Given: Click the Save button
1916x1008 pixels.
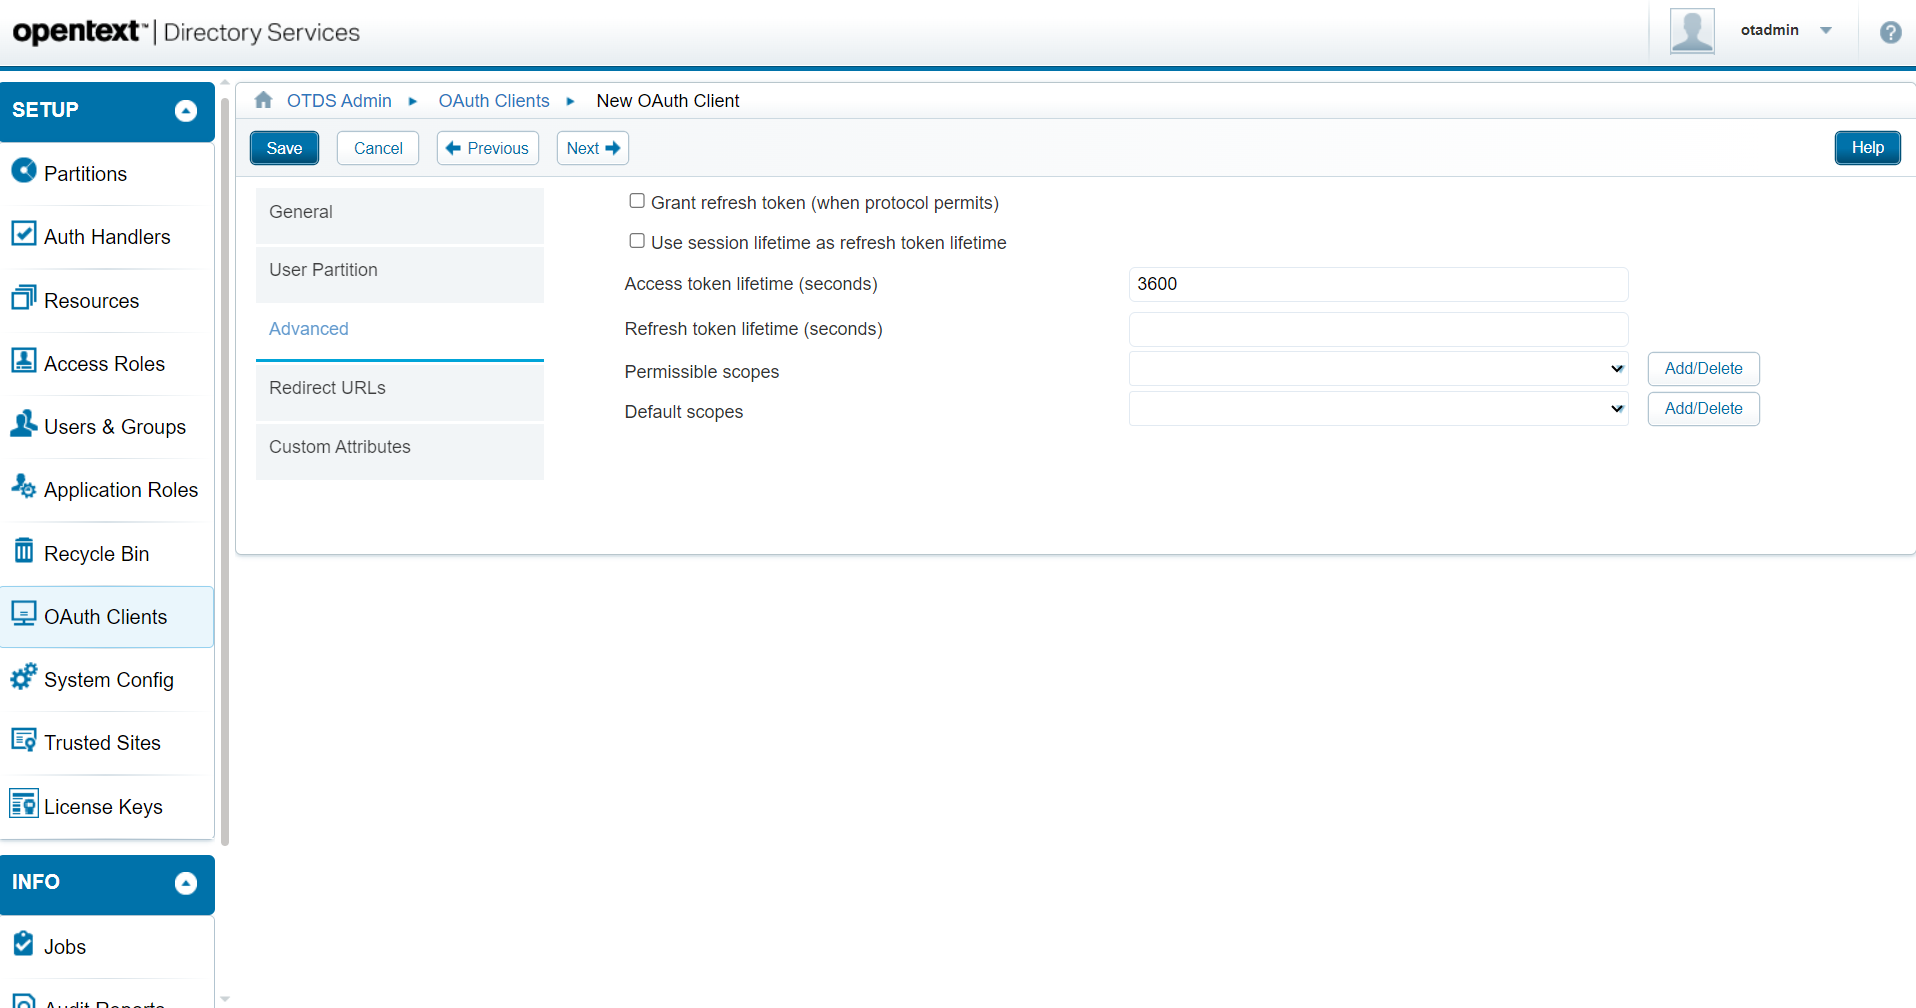Looking at the screenshot, I should pyautogui.click(x=284, y=148).
